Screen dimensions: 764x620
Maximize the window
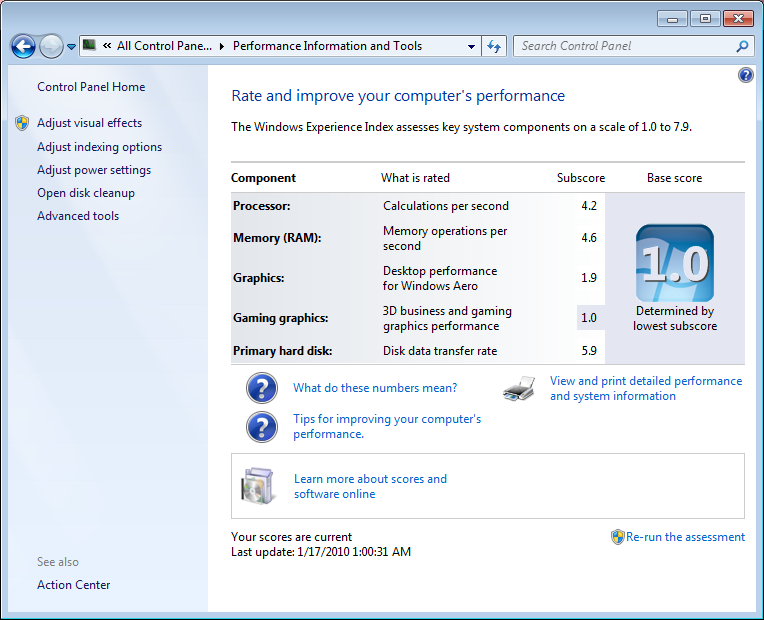coord(705,19)
